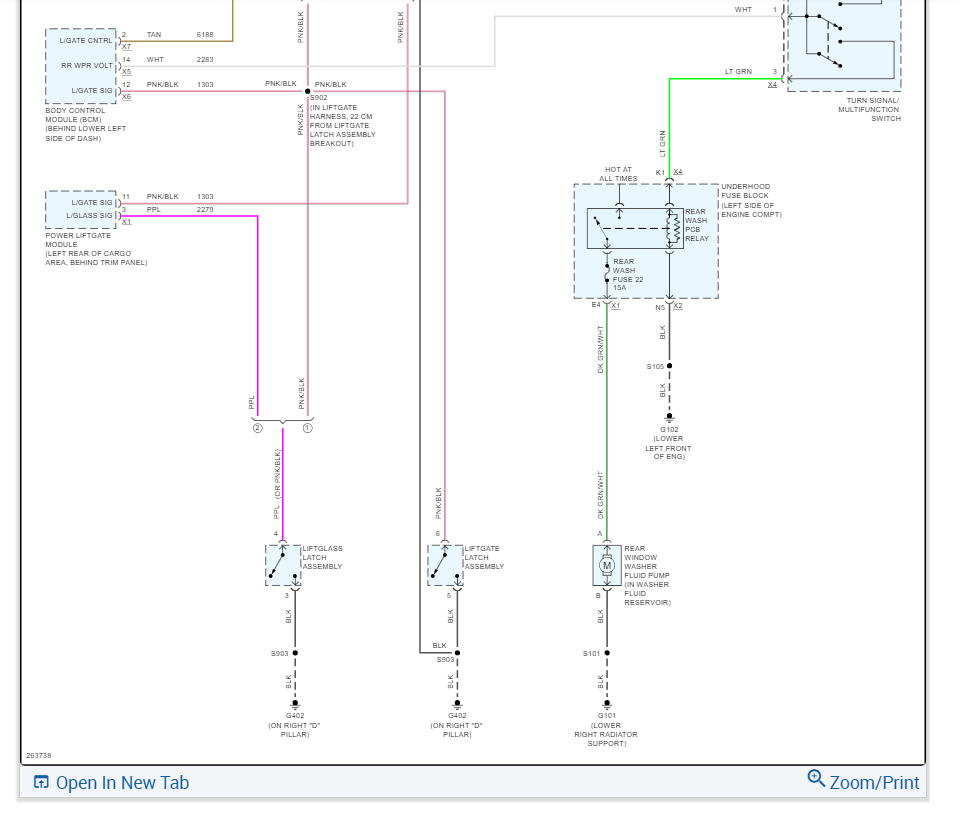The width and height of the screenshot is (959, 820).
Task: Click the HOT AT ALL TIMES label
Action: point(619,174)
